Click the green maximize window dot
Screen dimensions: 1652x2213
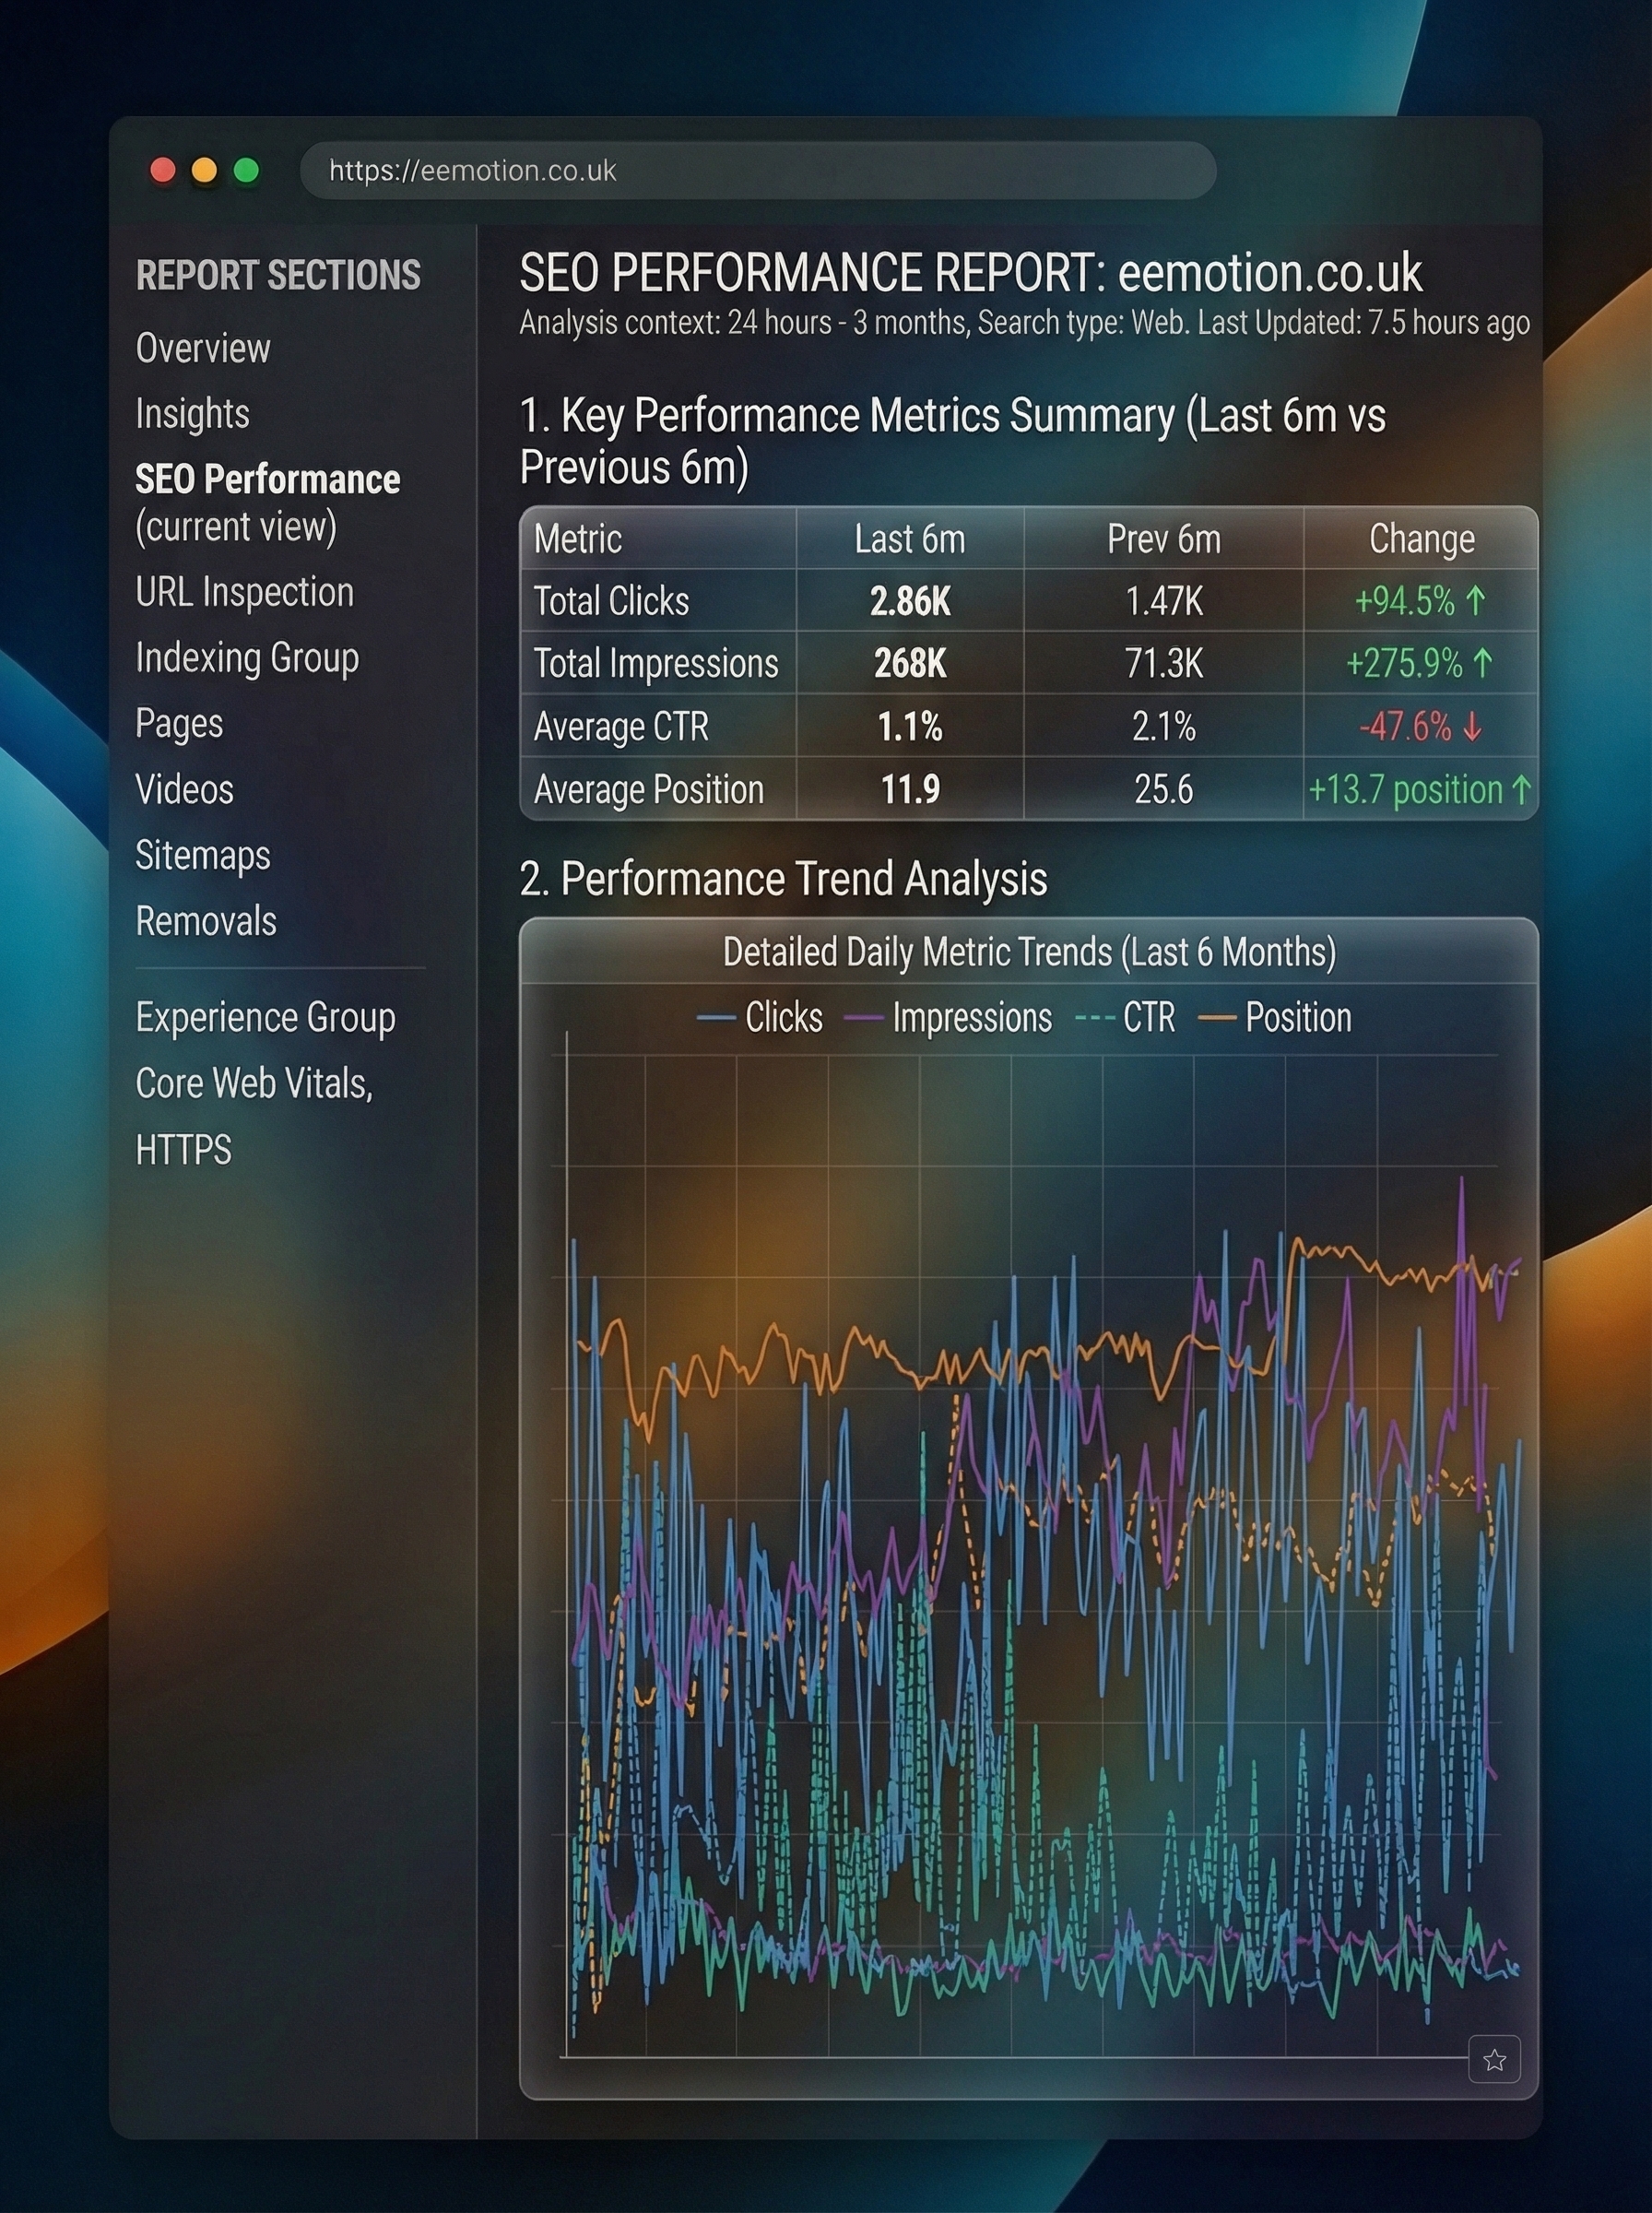tap(246, 170)
